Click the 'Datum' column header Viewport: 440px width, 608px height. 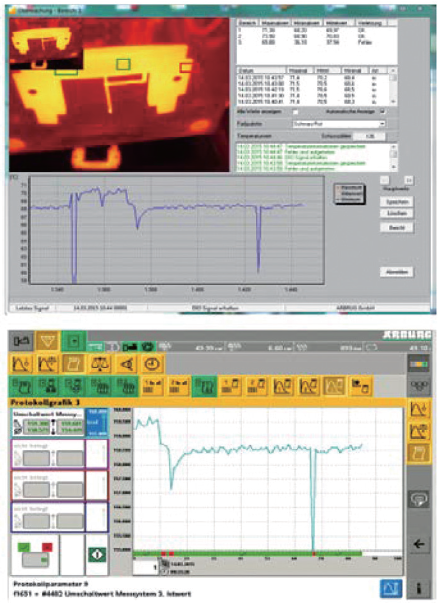[261, 71]
